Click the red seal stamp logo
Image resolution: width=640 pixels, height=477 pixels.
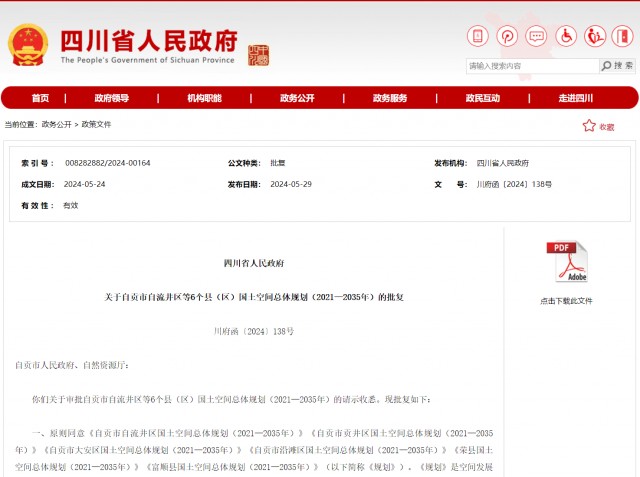tap(258, 55)
